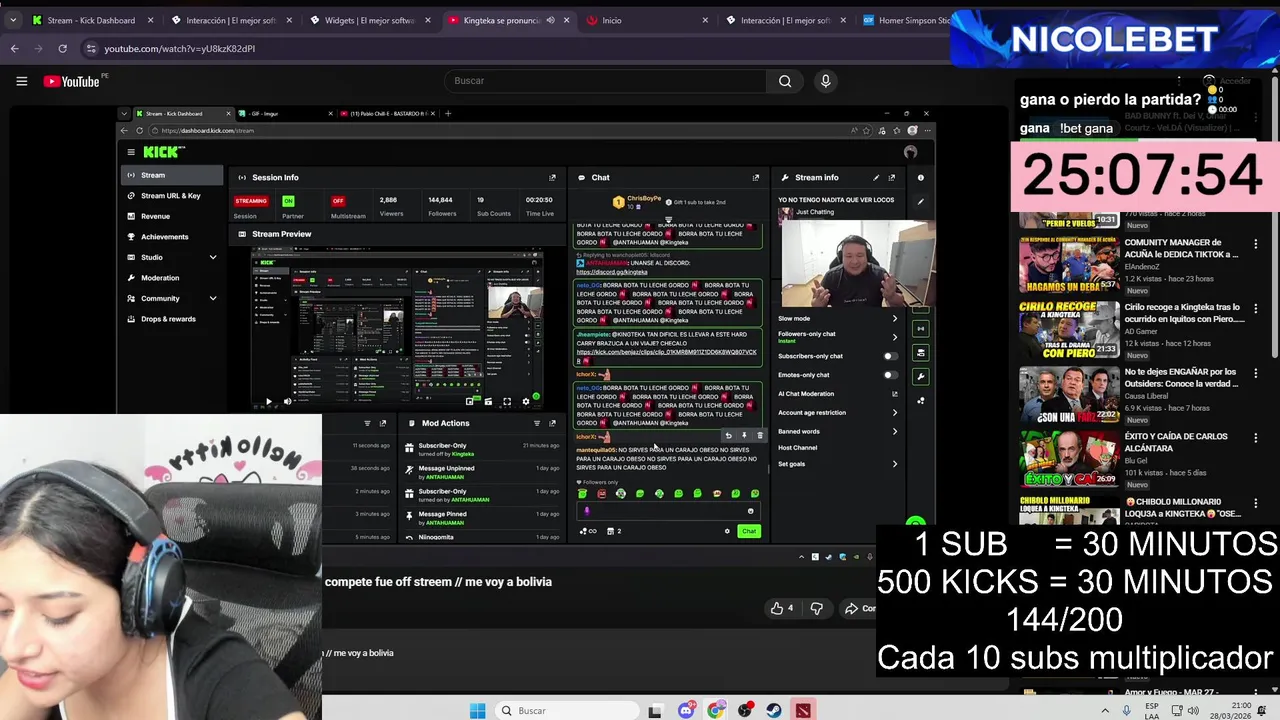This screenshot has width=1280, height=720.
Task: Click the Chrome address bar URL
Action: click(x=179, y=48)
